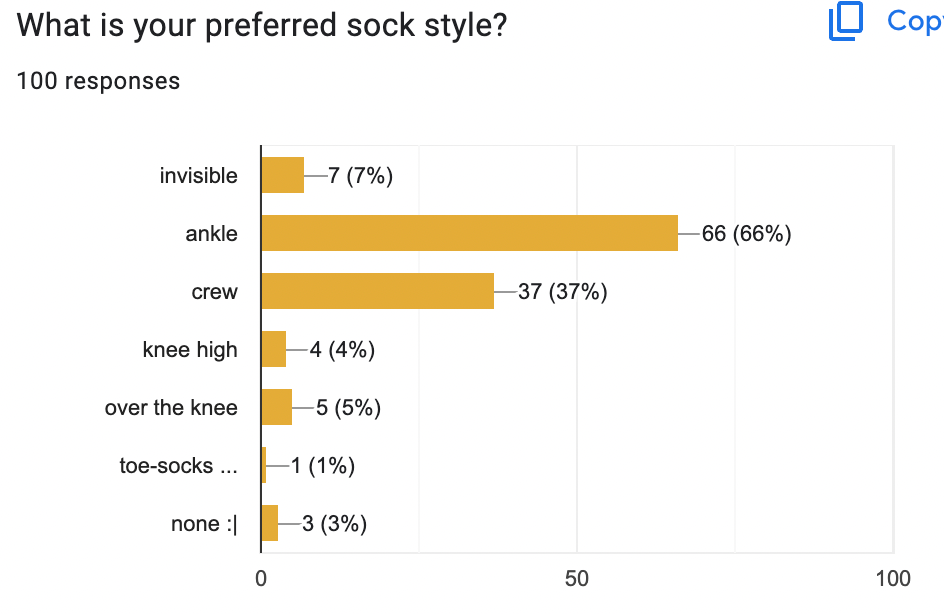Image resolution: width=944 pixels, height=614 pixels.
Task: Click the 50 axis tick label
Action: (x=577, y=578)
